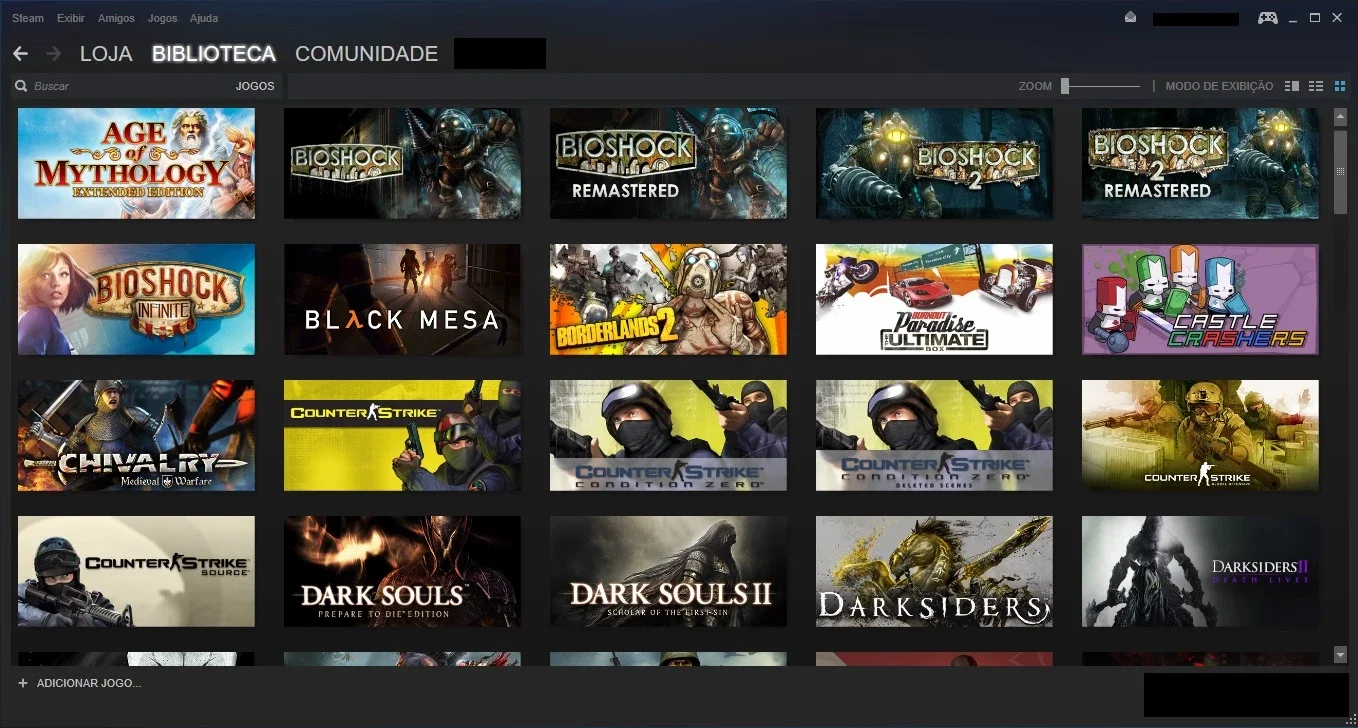Select the Black Mesa game tile

[402, 299]
